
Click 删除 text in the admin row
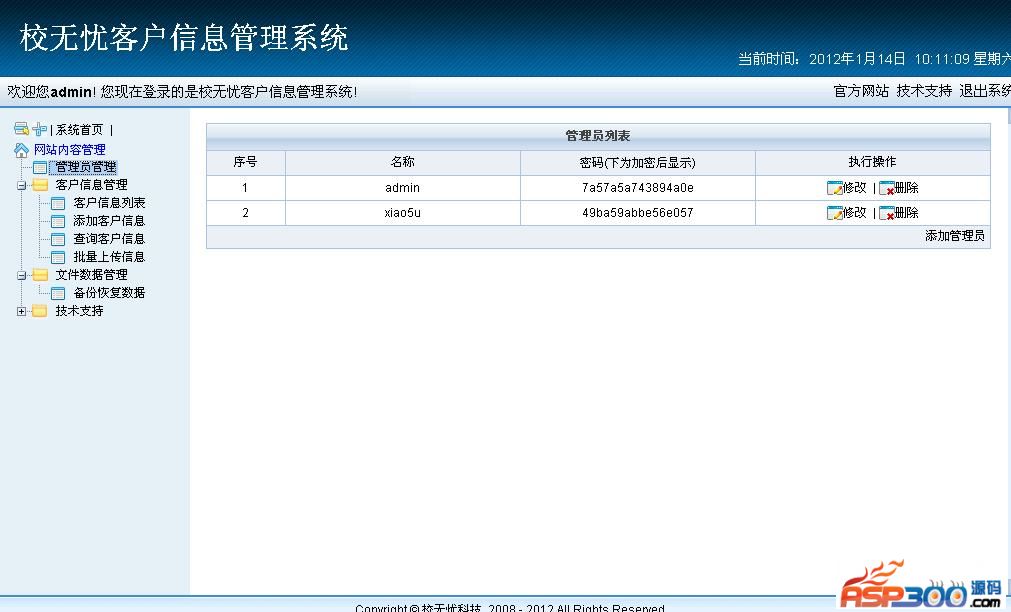click(907, 188)
